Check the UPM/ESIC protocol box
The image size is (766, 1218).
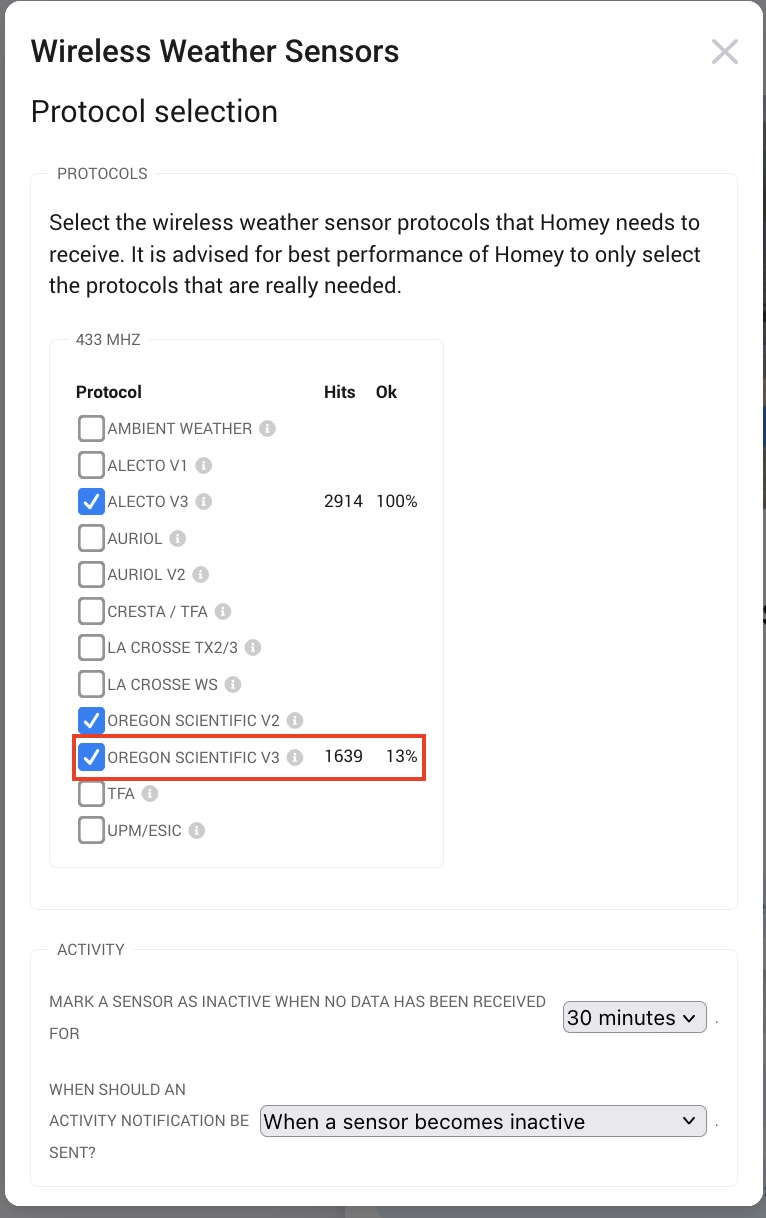(x=91, y=830)
